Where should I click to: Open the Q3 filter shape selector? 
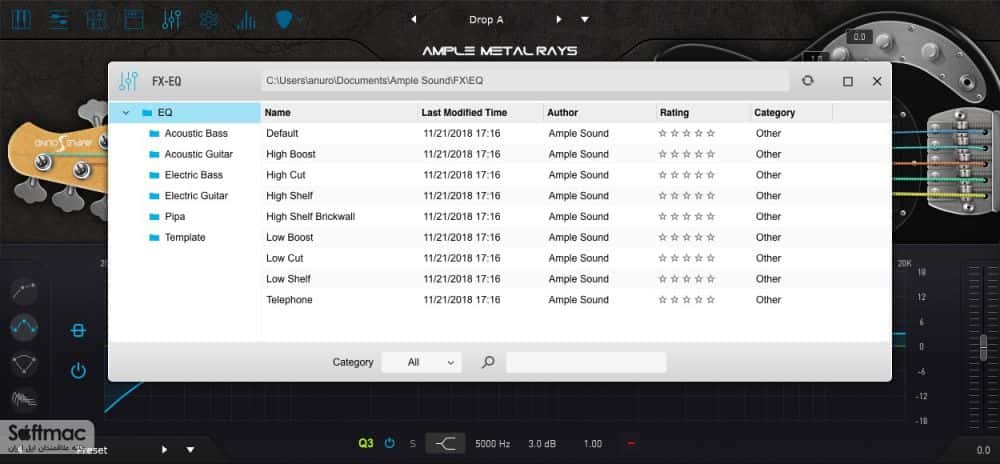pyautogui.click(x=445, y=443)
